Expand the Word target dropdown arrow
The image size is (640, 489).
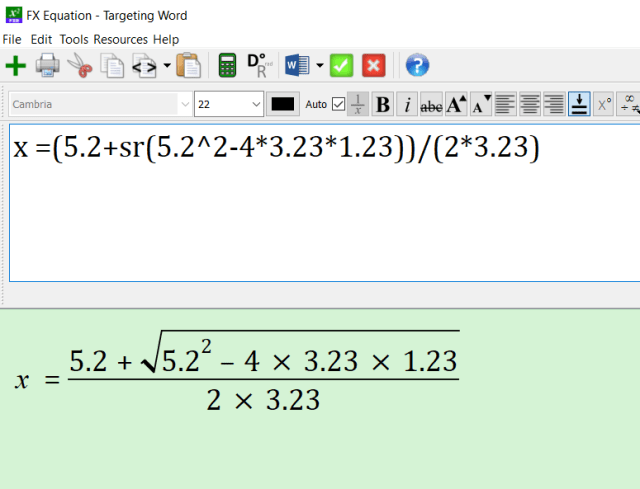(x=320, y=66)
